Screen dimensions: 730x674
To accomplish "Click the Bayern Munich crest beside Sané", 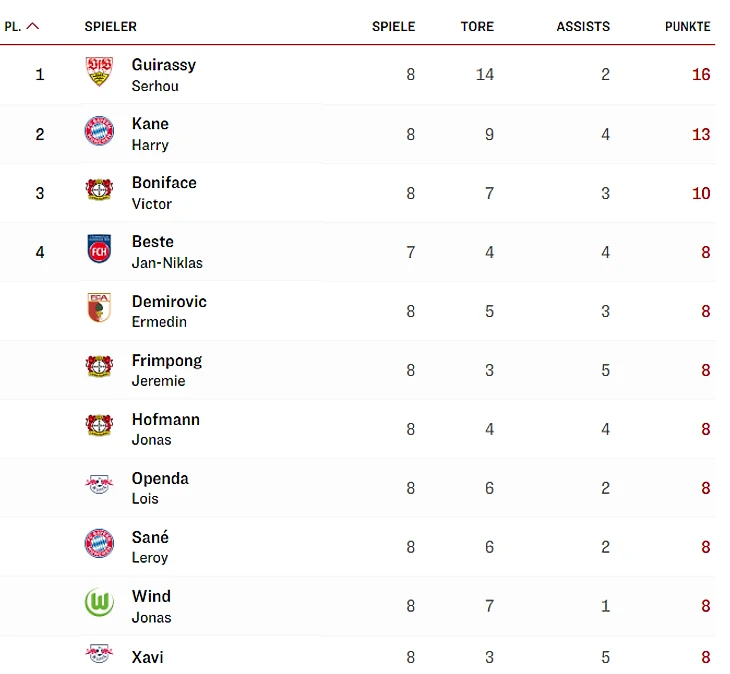I will point(99,544).
